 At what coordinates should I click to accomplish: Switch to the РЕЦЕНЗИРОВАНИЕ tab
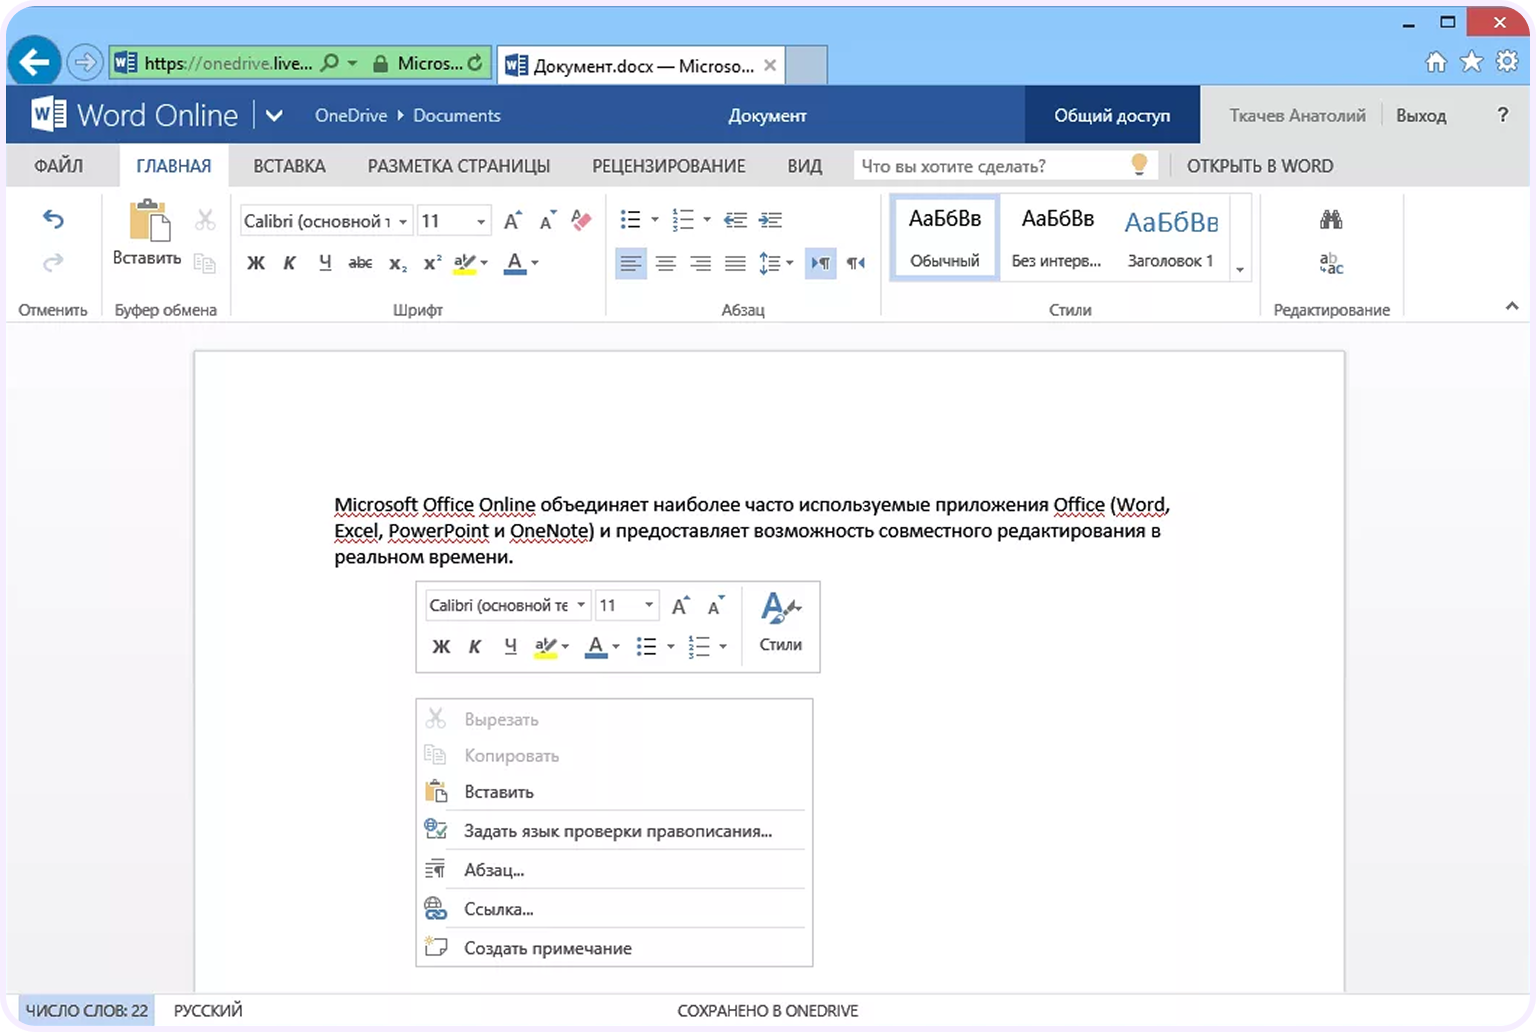(669, 166)
